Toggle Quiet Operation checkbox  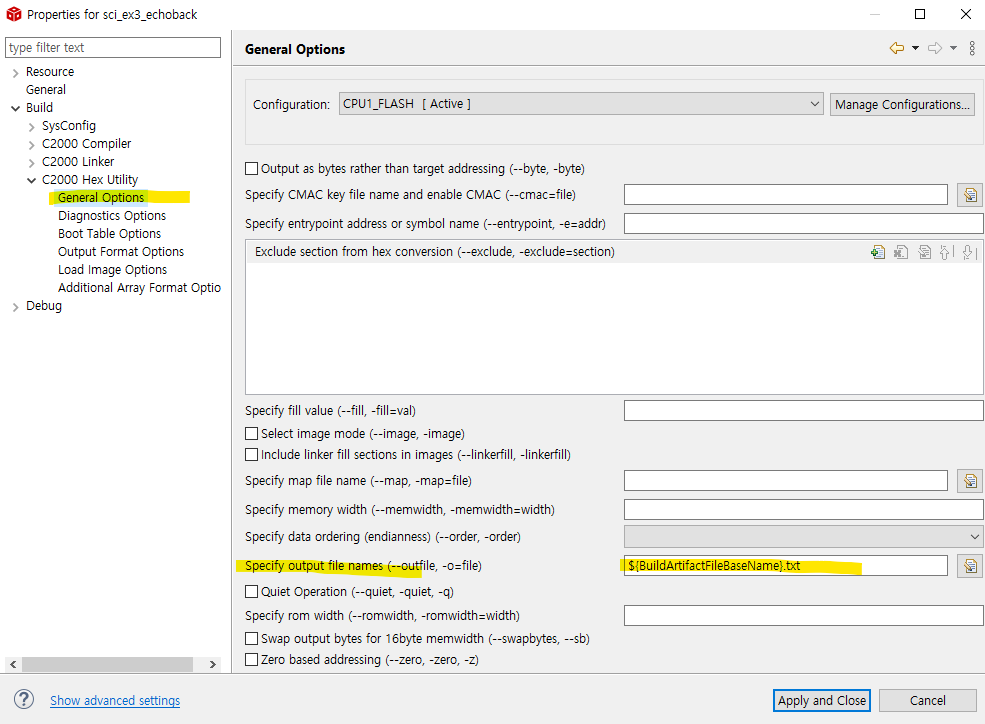coord(251,592)
